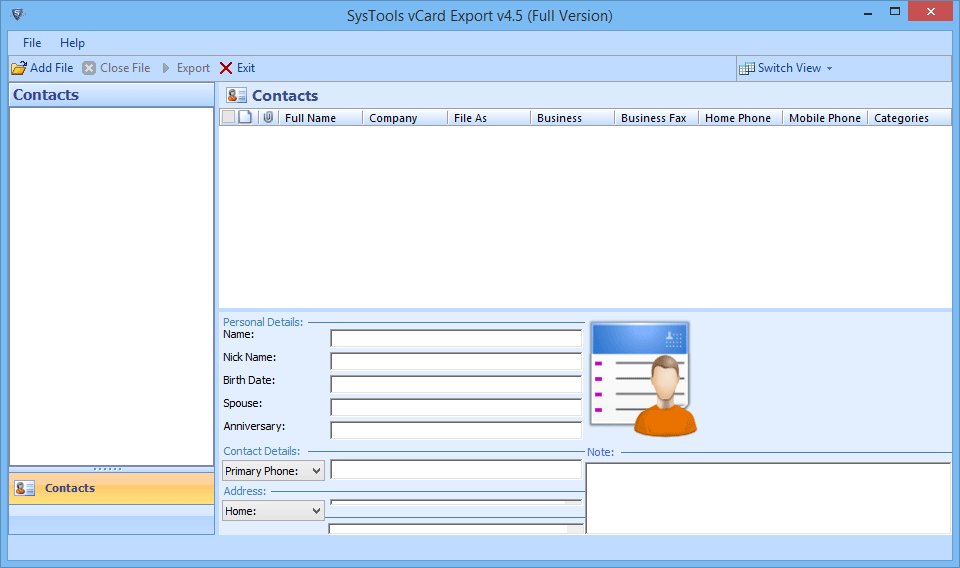
Task: Open the File menu
Action: coord(32,43)
